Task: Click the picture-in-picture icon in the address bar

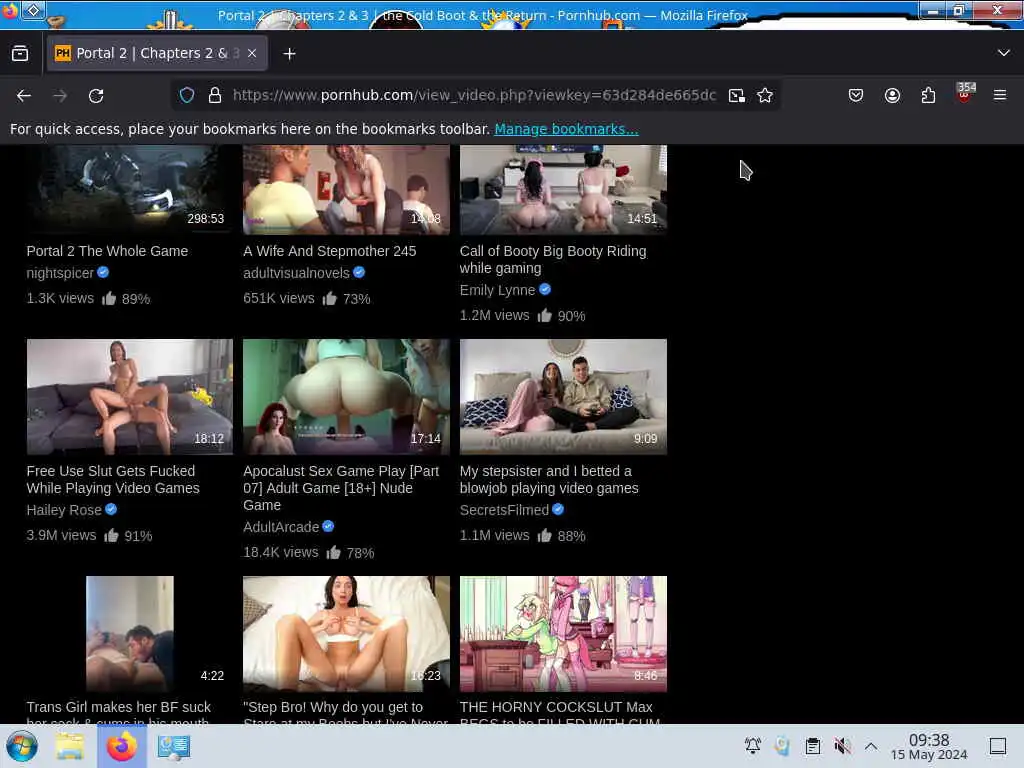Action: (x=737, y=96)
